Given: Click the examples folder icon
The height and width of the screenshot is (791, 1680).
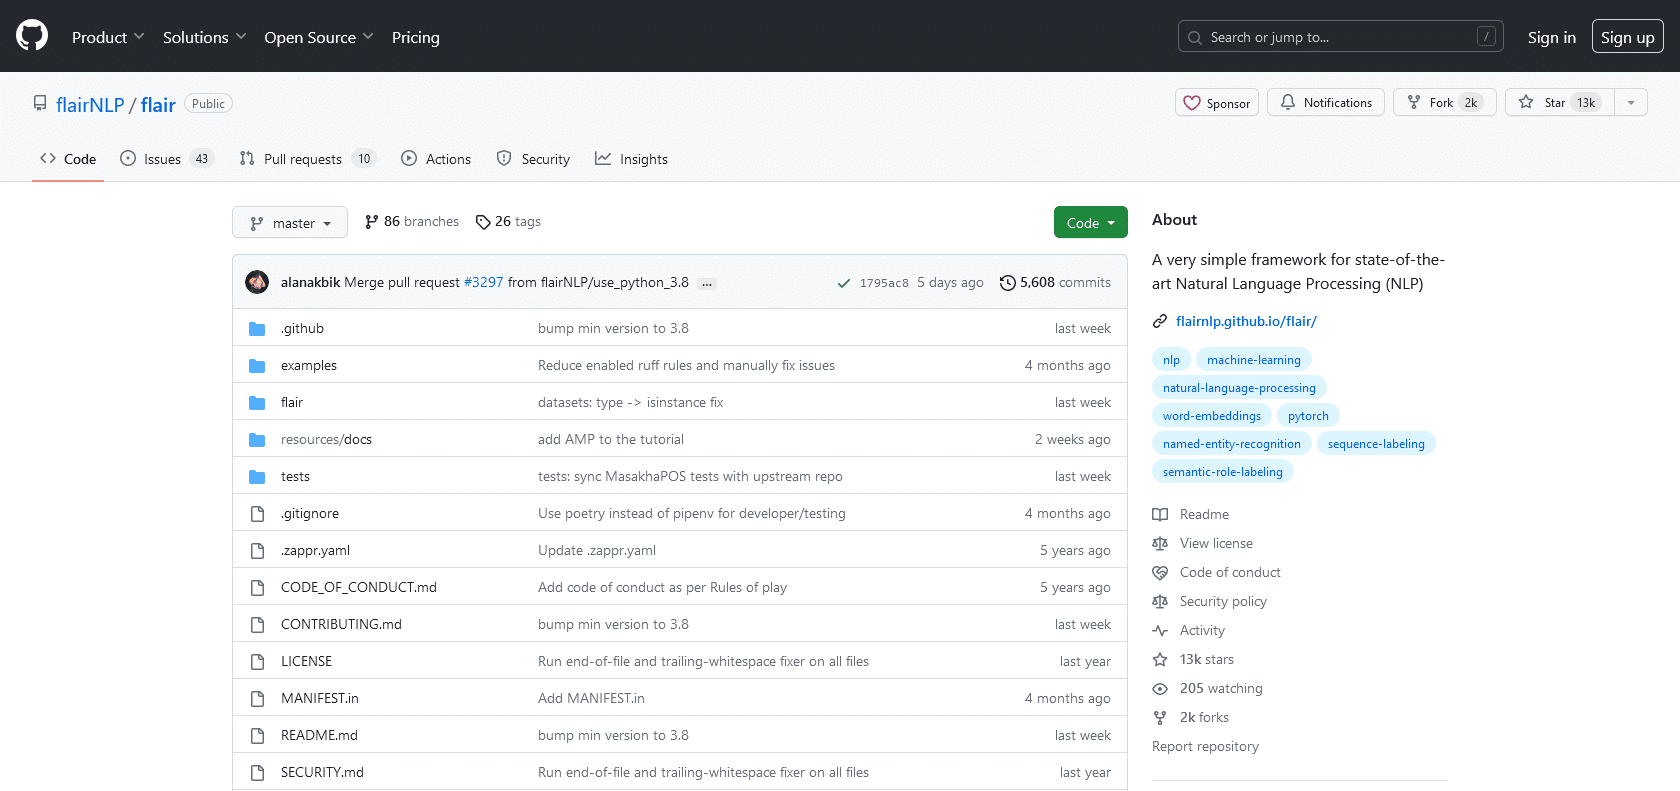Looking at the screenshot, I should 257,365.
